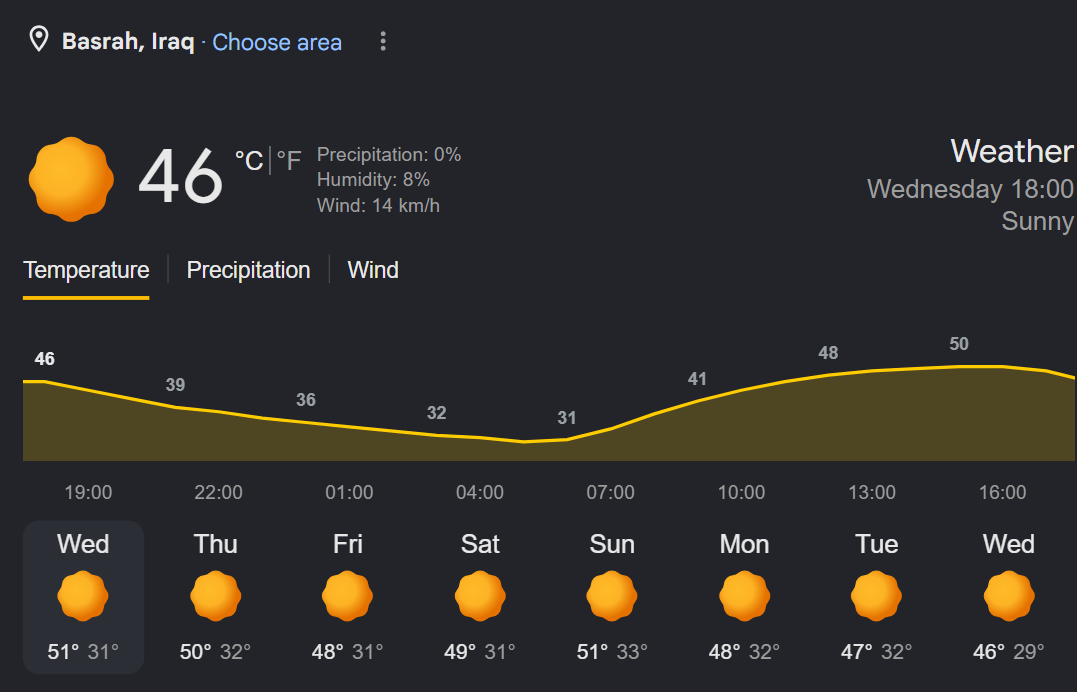
Task: Select Friday's sun forecast icon
Action: pyautogui.click(x=348, y=596)
